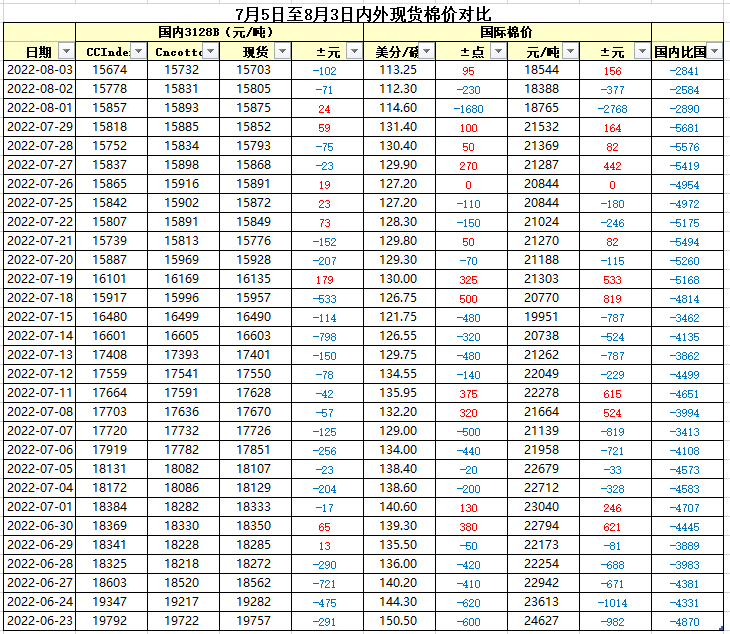Select date cell 2022-07-07
The height and width of the screenshot is (634, 730).
pos(40,431)
